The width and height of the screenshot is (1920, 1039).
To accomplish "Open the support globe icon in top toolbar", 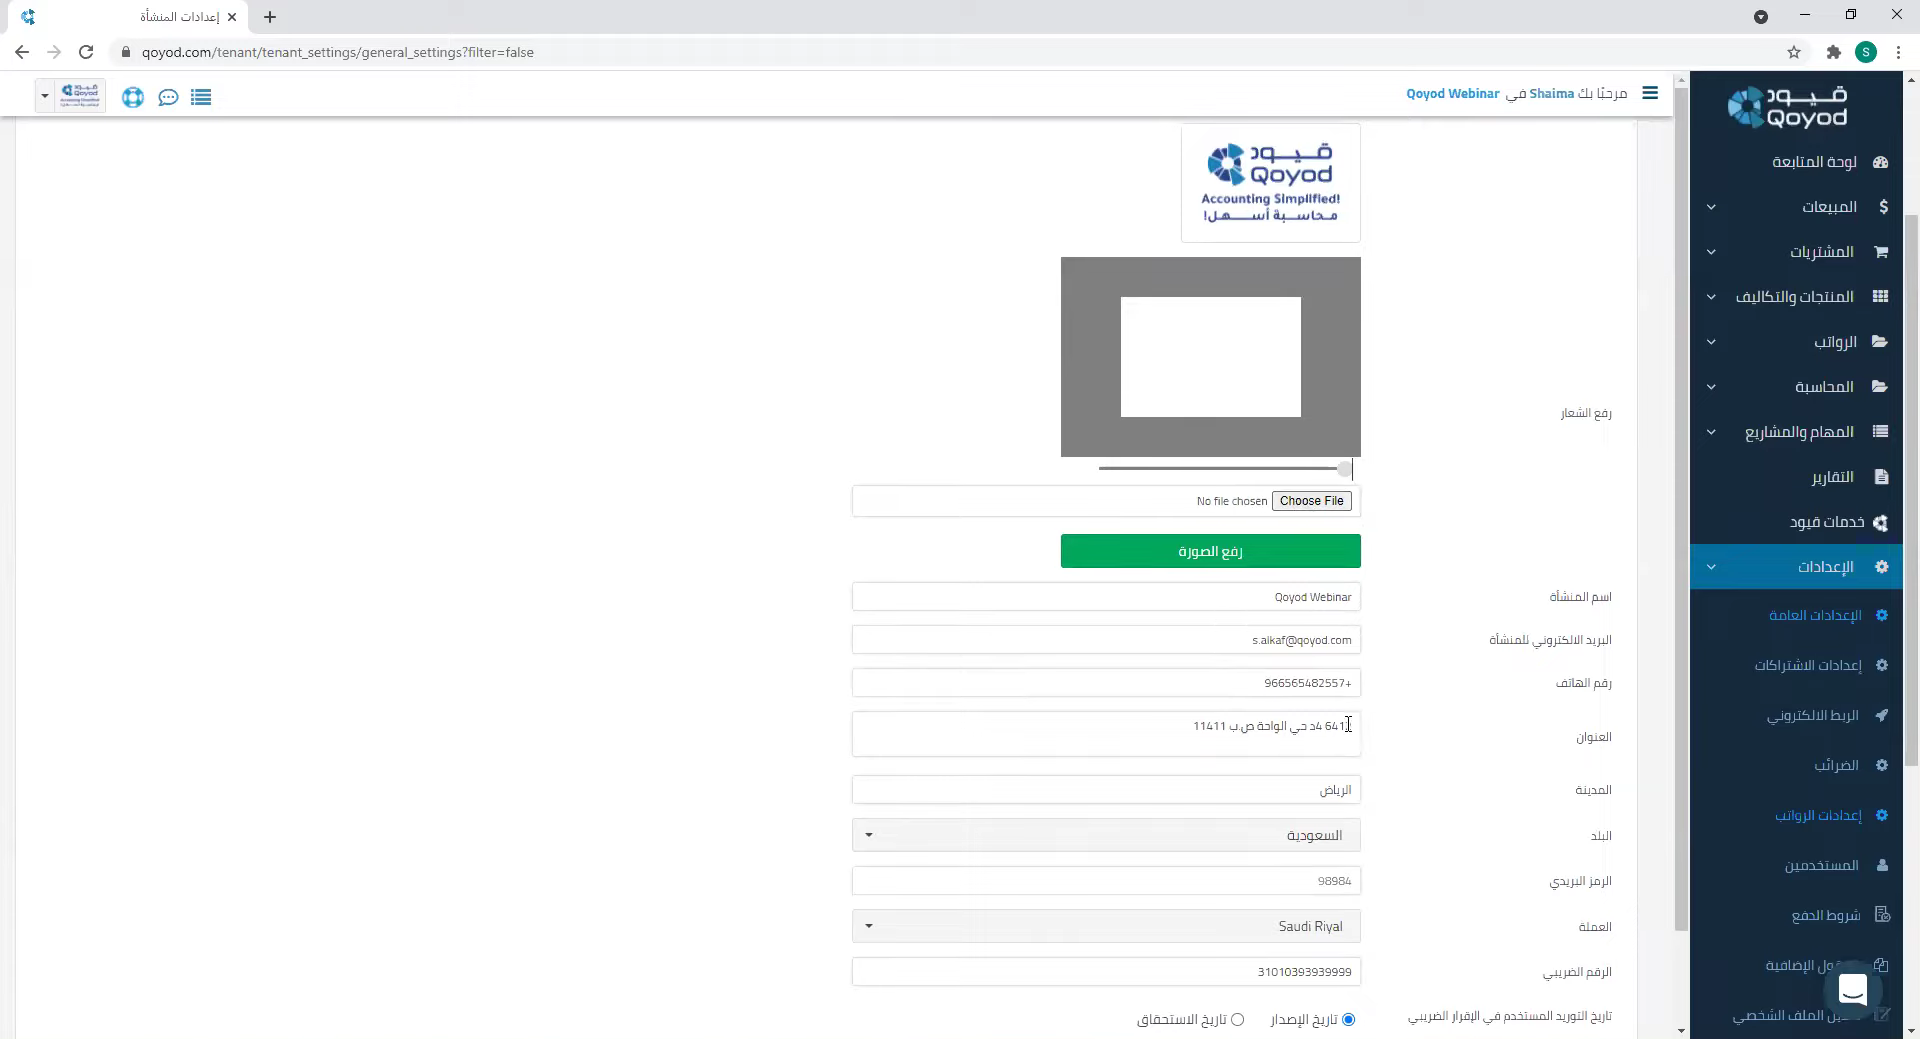I will 132,97.
